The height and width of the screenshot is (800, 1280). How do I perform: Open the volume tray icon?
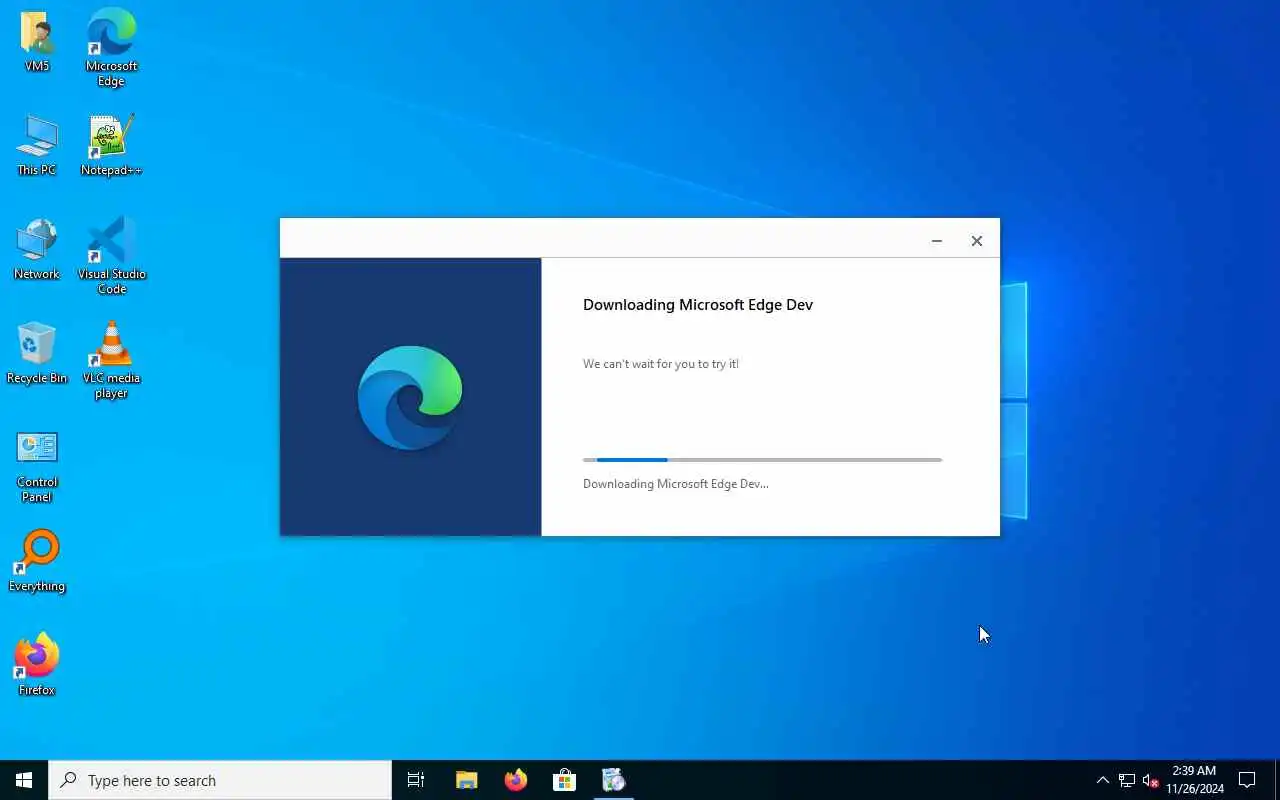tap(1150, 780)
